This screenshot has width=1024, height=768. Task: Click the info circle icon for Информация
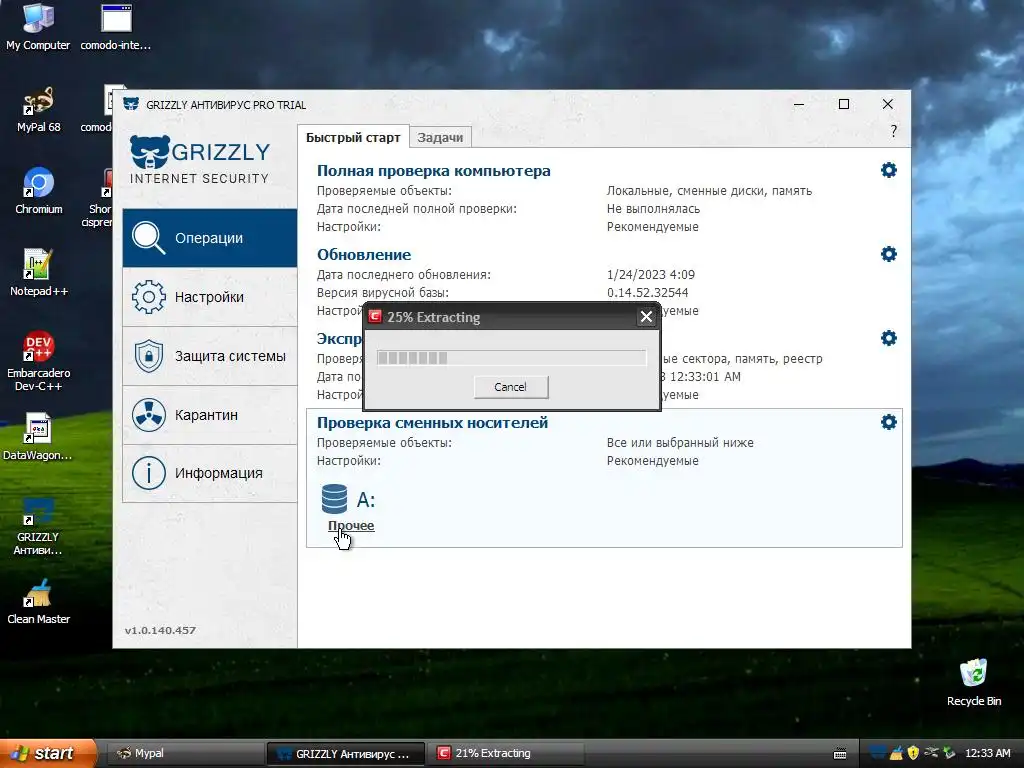tap(148, 473)
